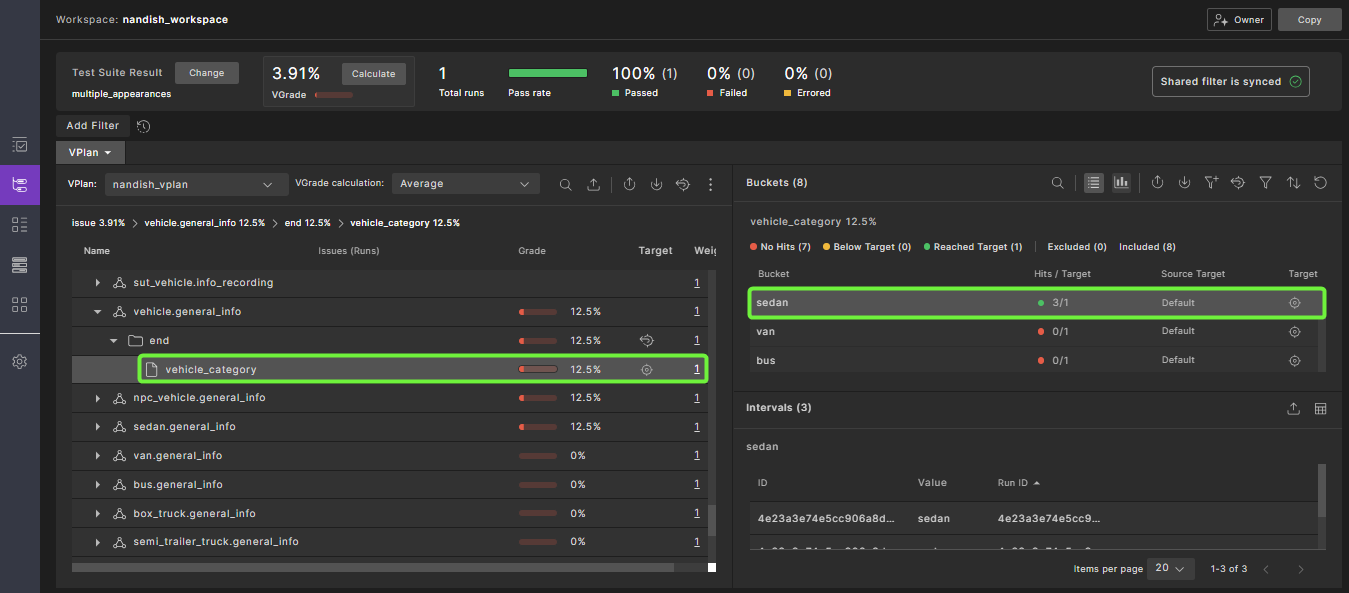Click search icon in Buckets panel

pyautogui.click(x=1057, y=183)
